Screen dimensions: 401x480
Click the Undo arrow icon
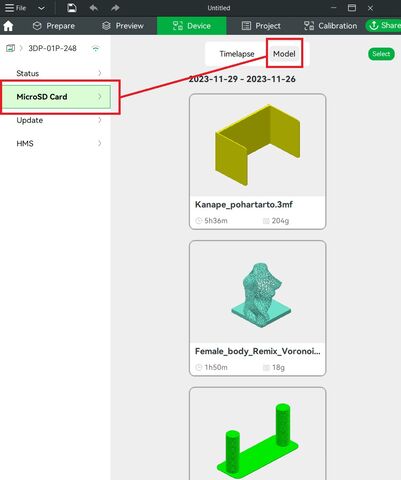(x=94, y=8)
